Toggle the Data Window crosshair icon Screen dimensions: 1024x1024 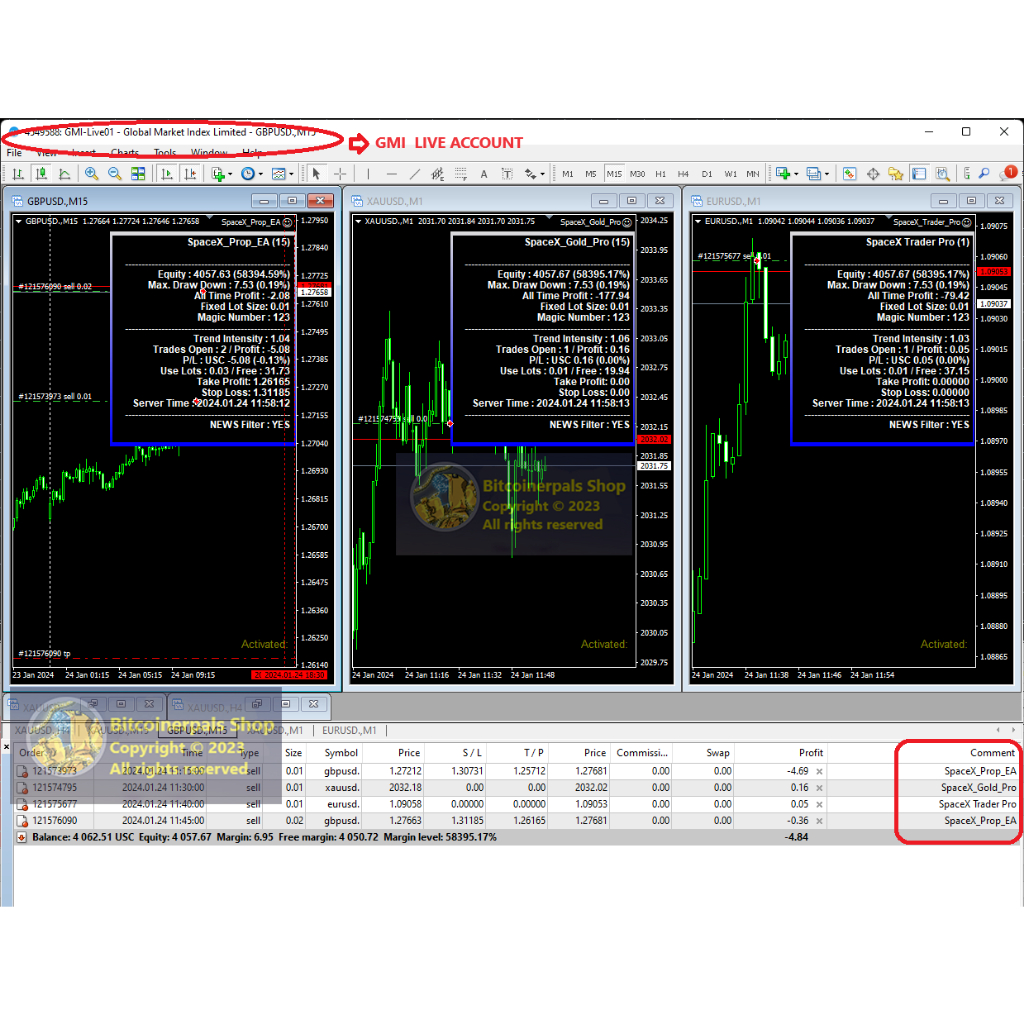[x=873, y=174]
